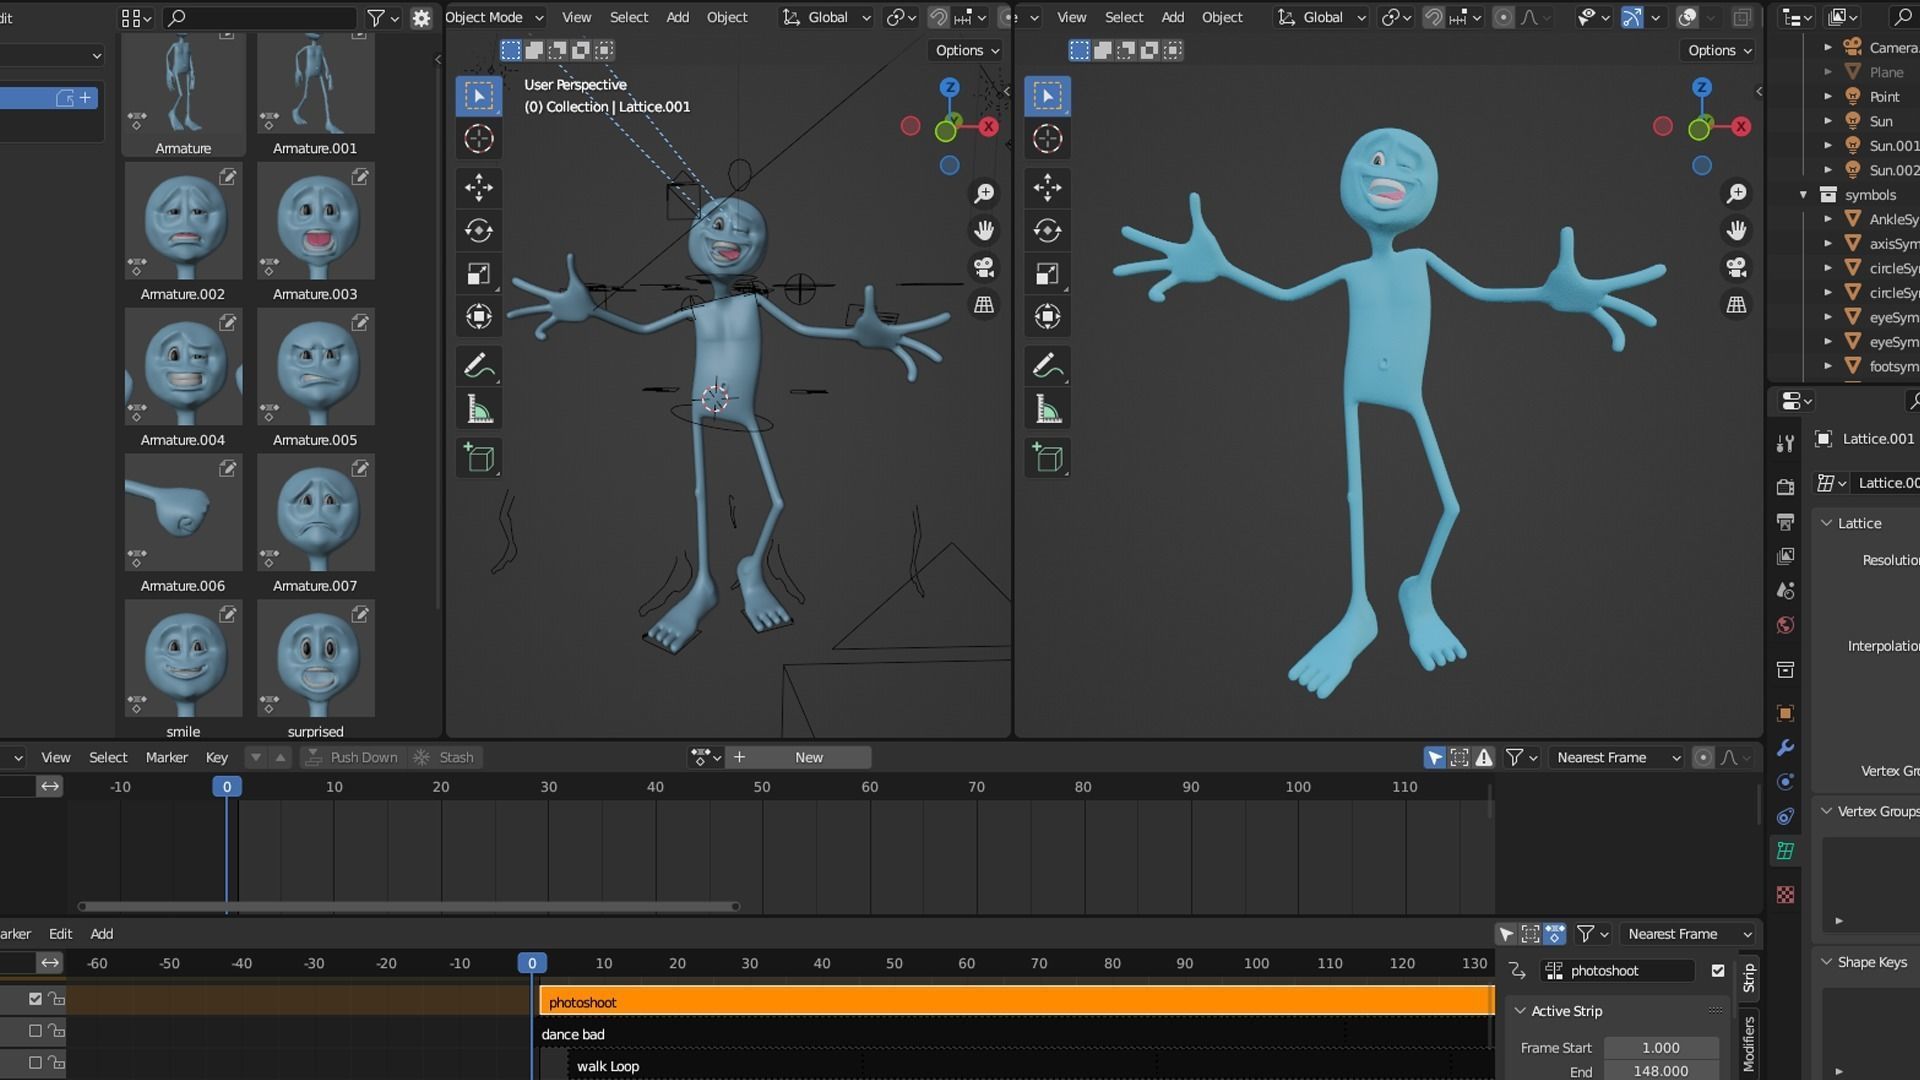
Task: Toggle camera view icon in left viewport
Action: point(984,268)
